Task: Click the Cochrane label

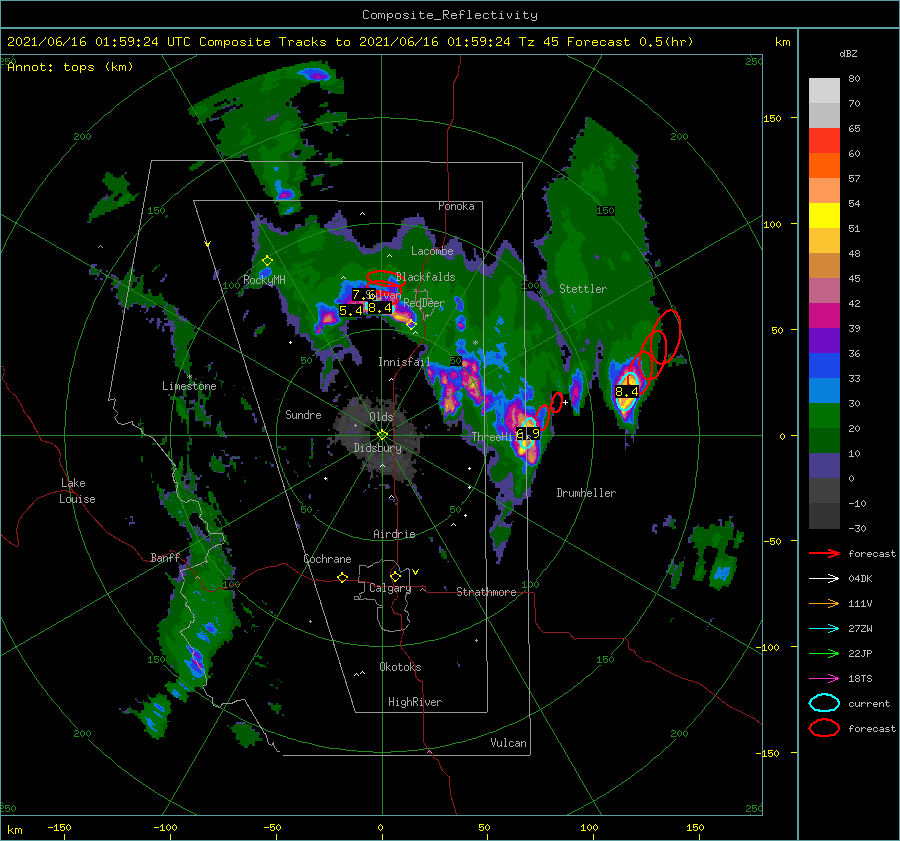Action: 327,559
